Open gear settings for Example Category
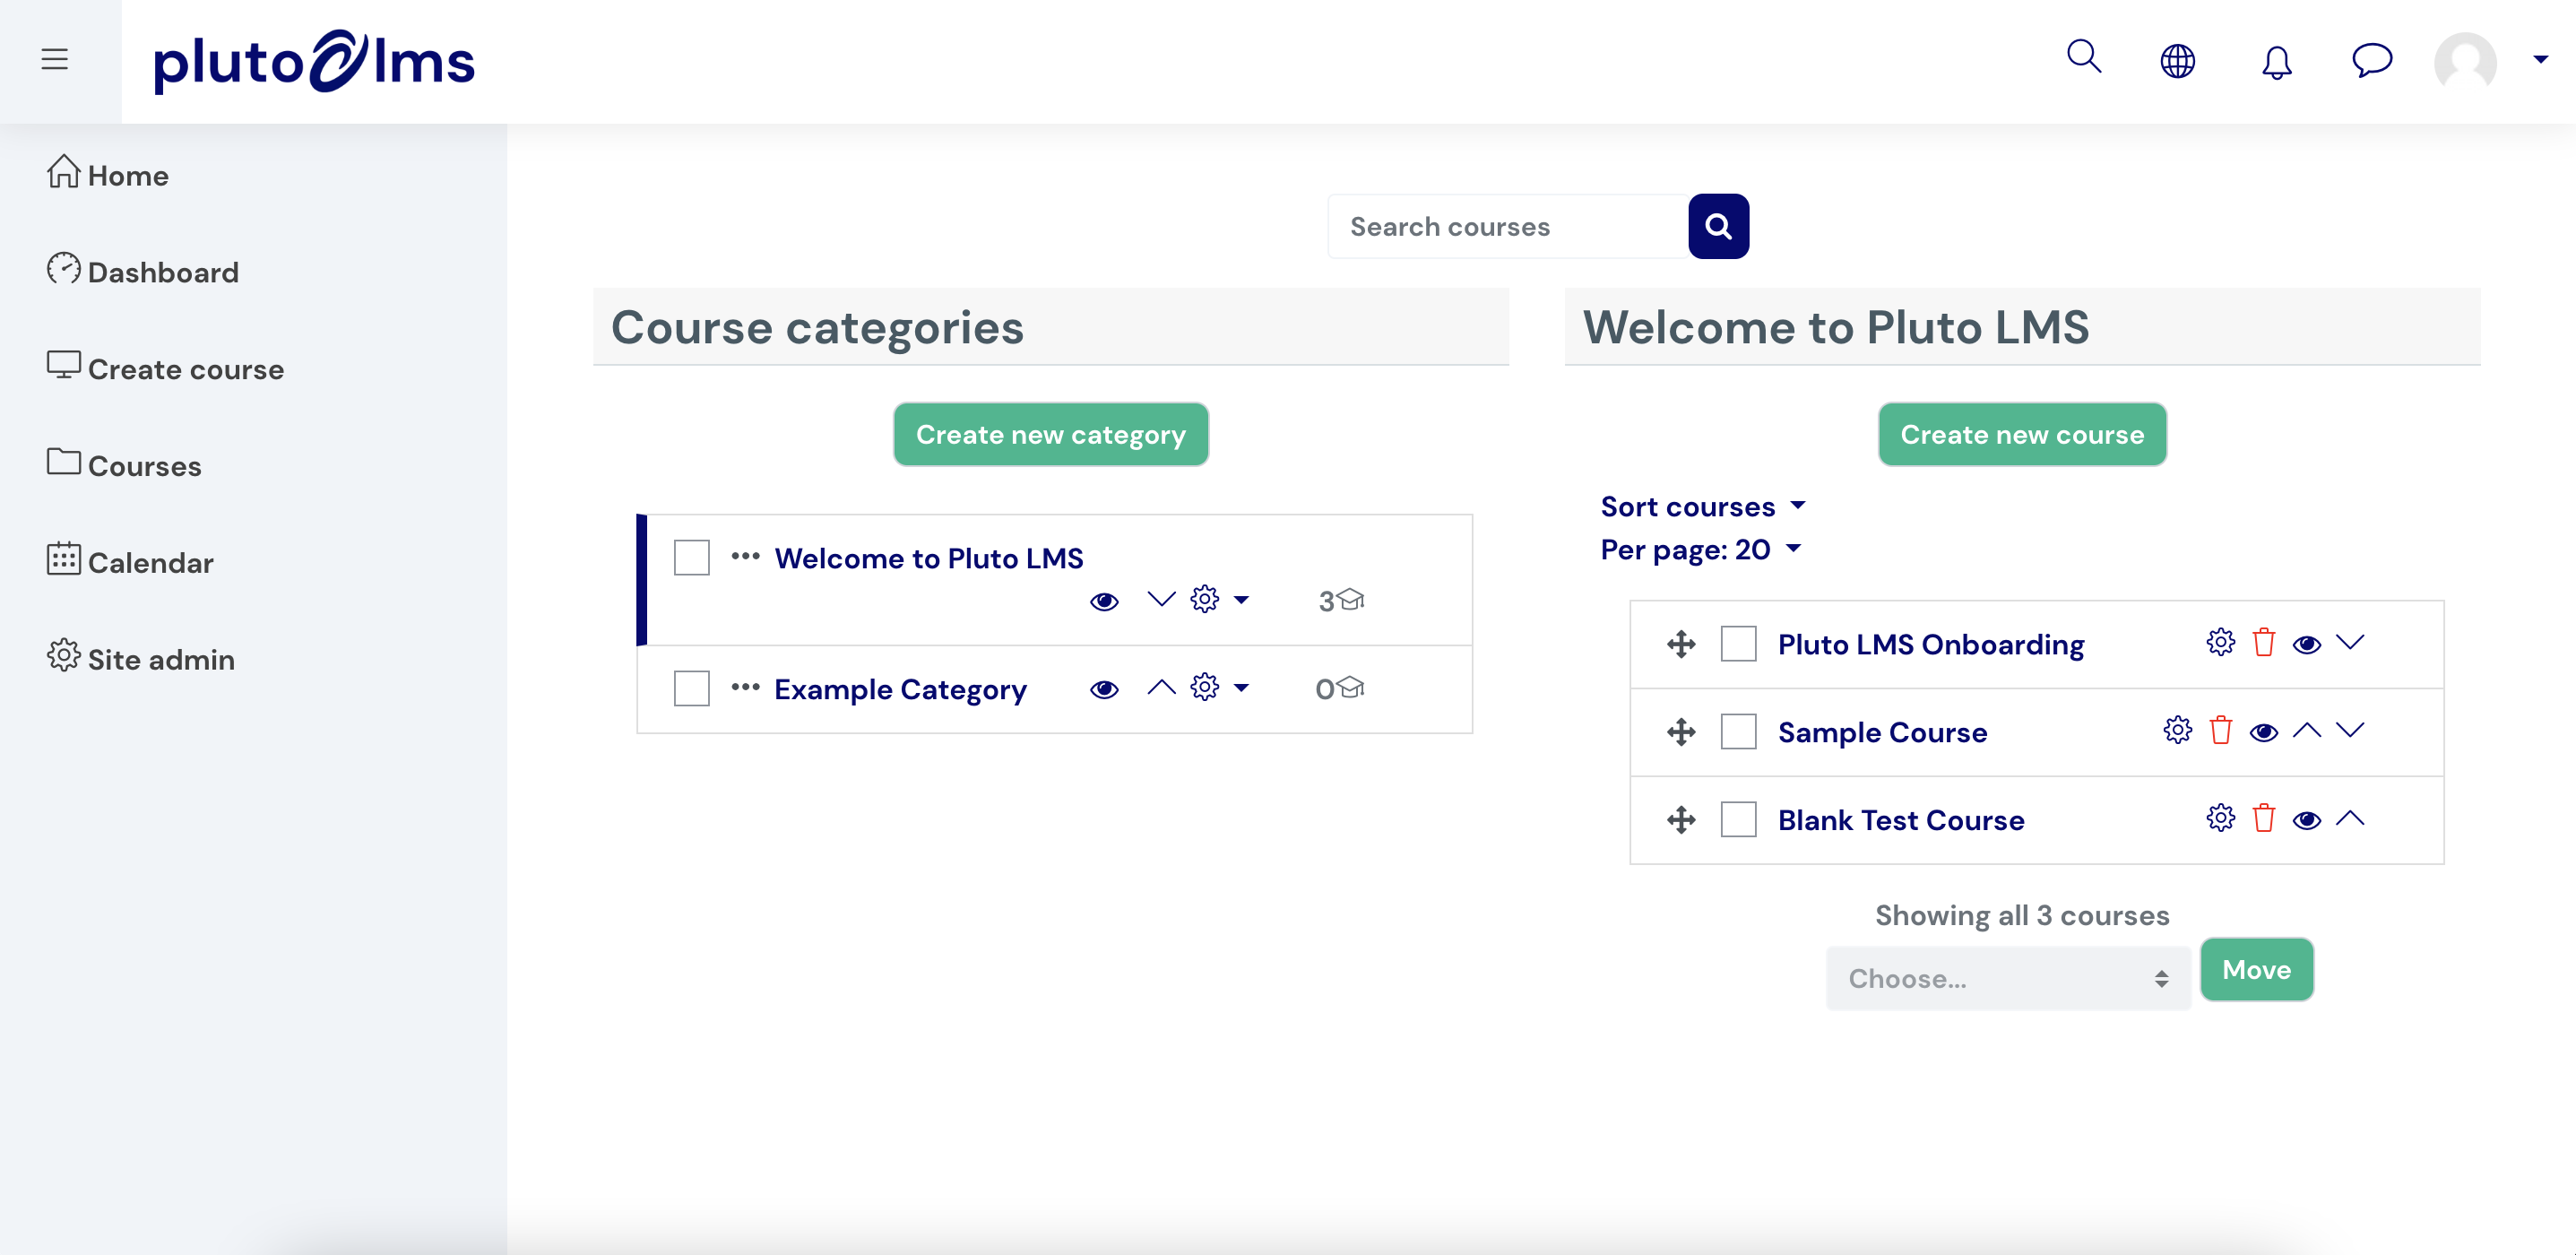 pos(1205,687)
